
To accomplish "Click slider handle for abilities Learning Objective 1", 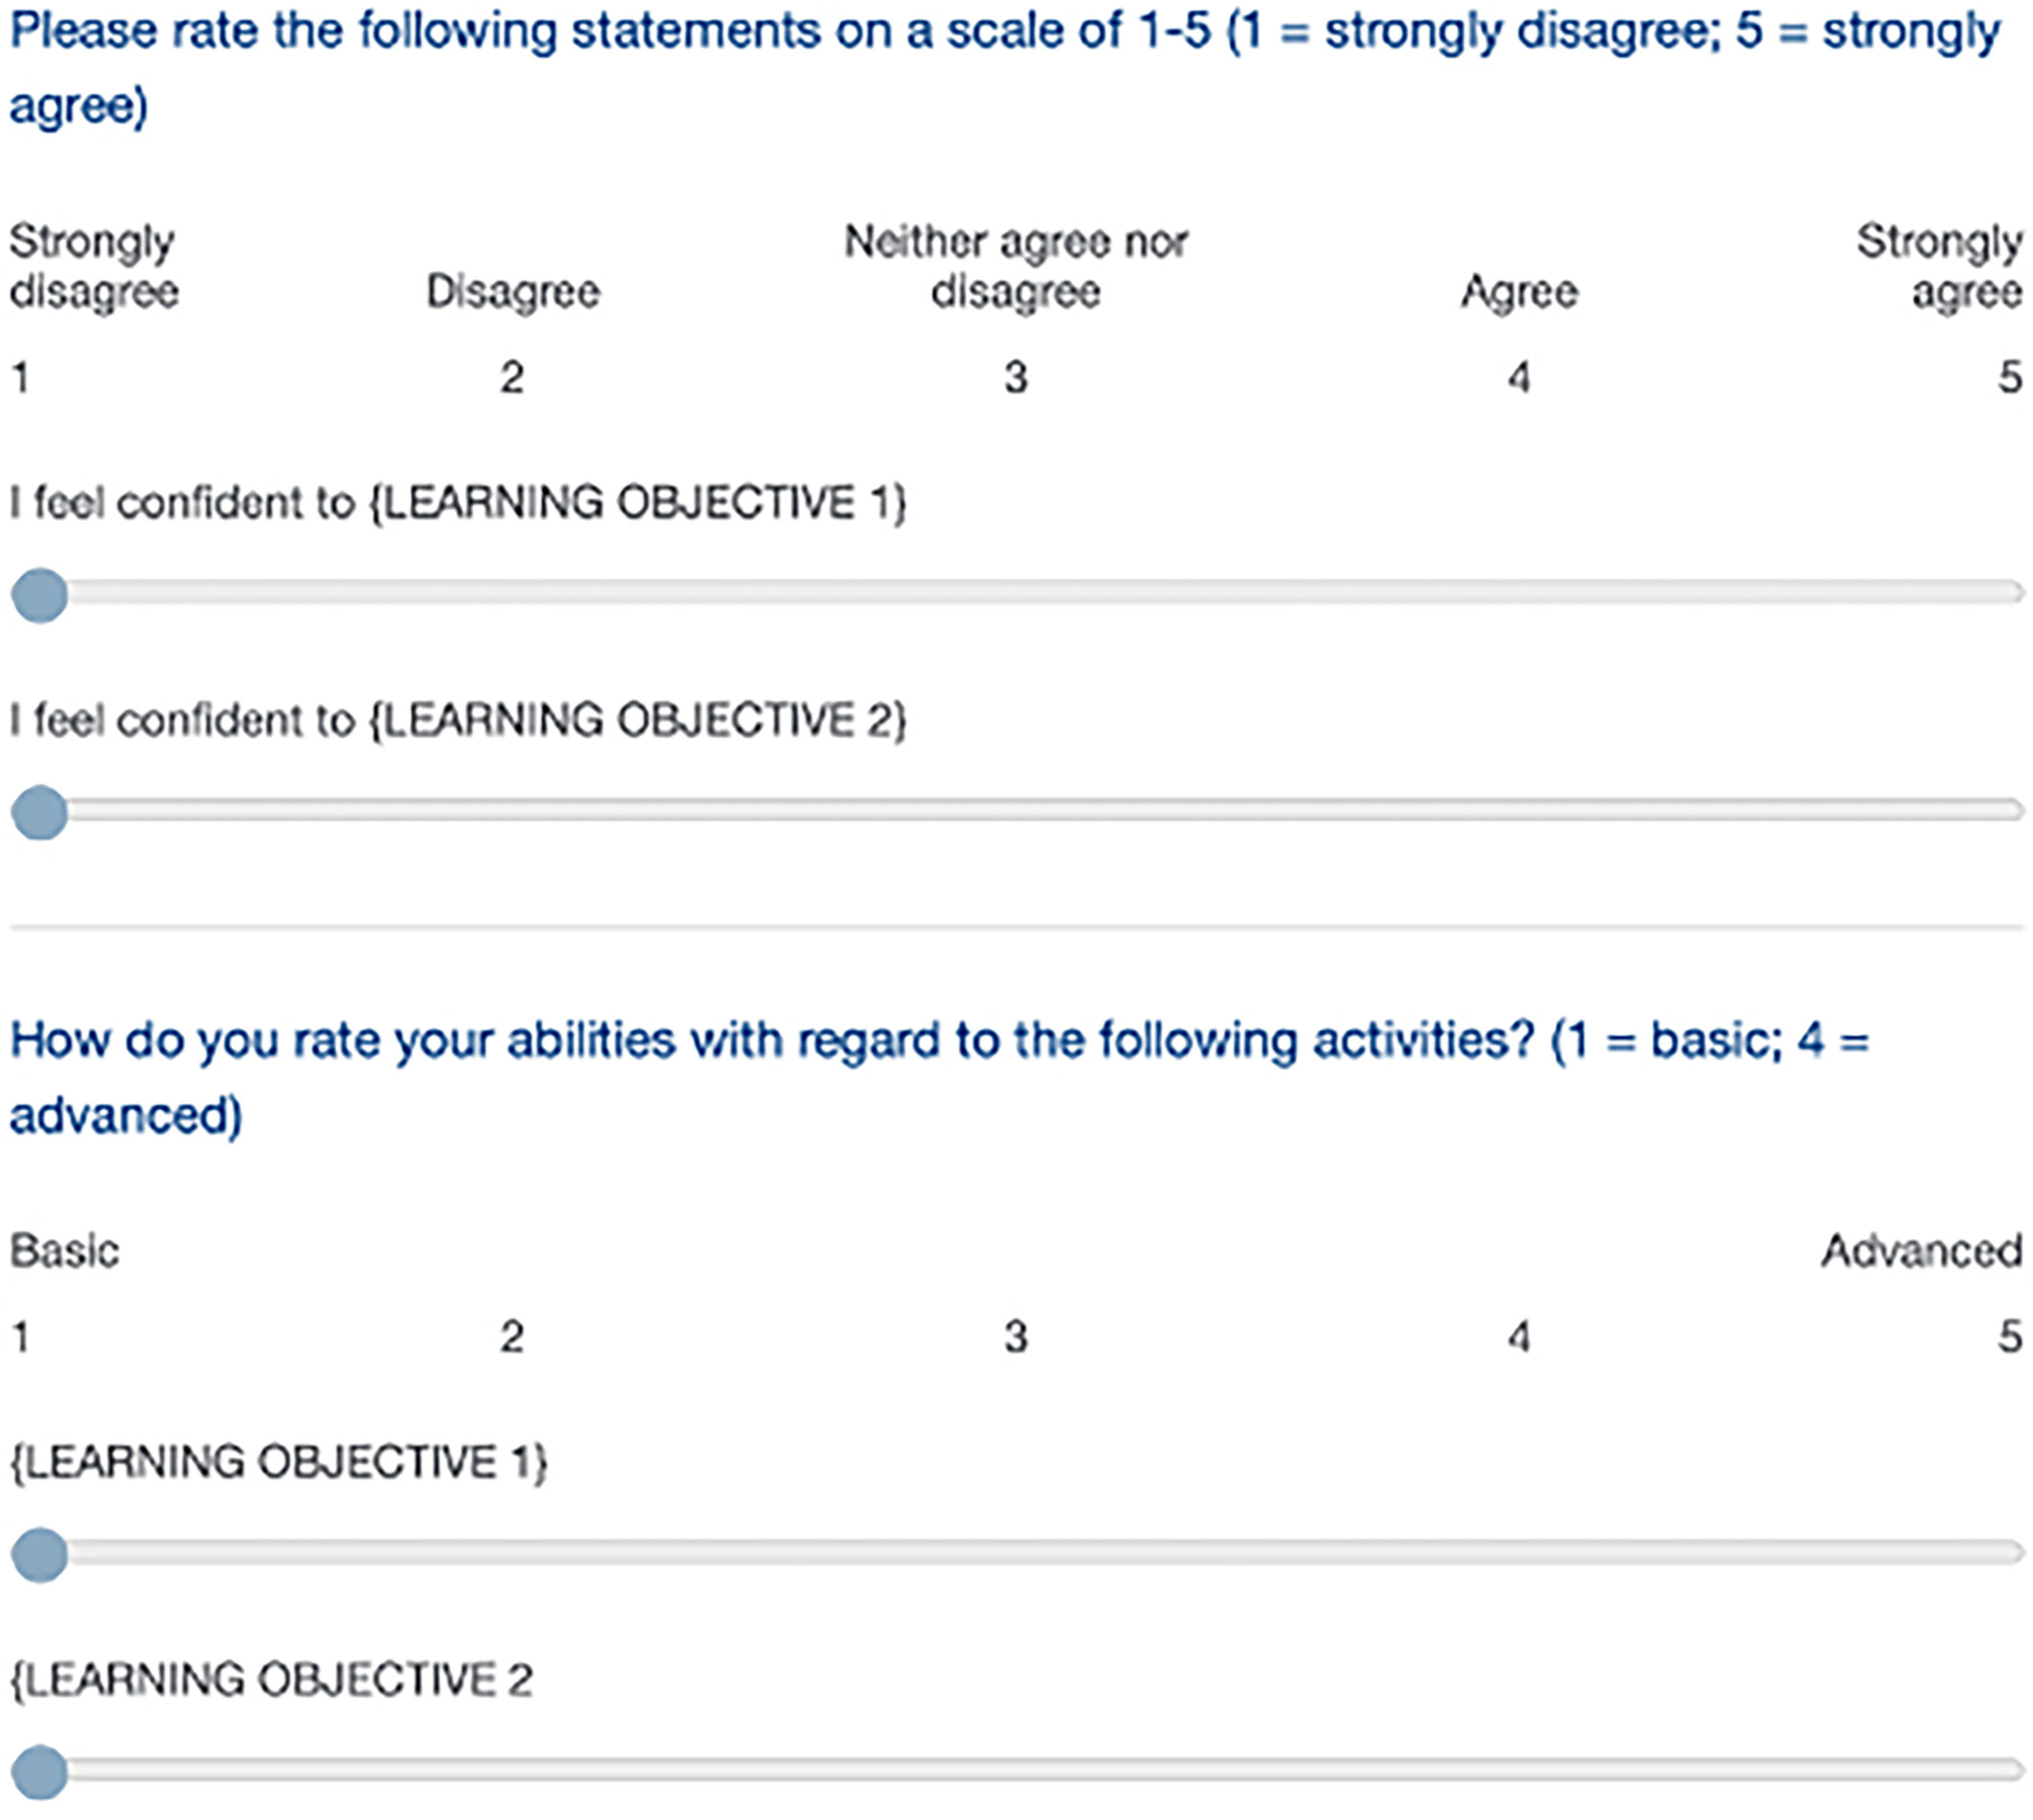I will click(x=40, y=1555).
